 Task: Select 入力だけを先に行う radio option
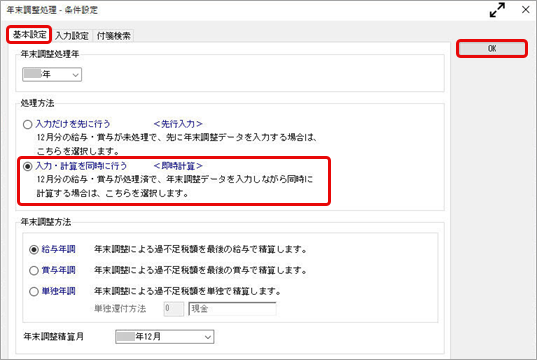click(28, 124)
